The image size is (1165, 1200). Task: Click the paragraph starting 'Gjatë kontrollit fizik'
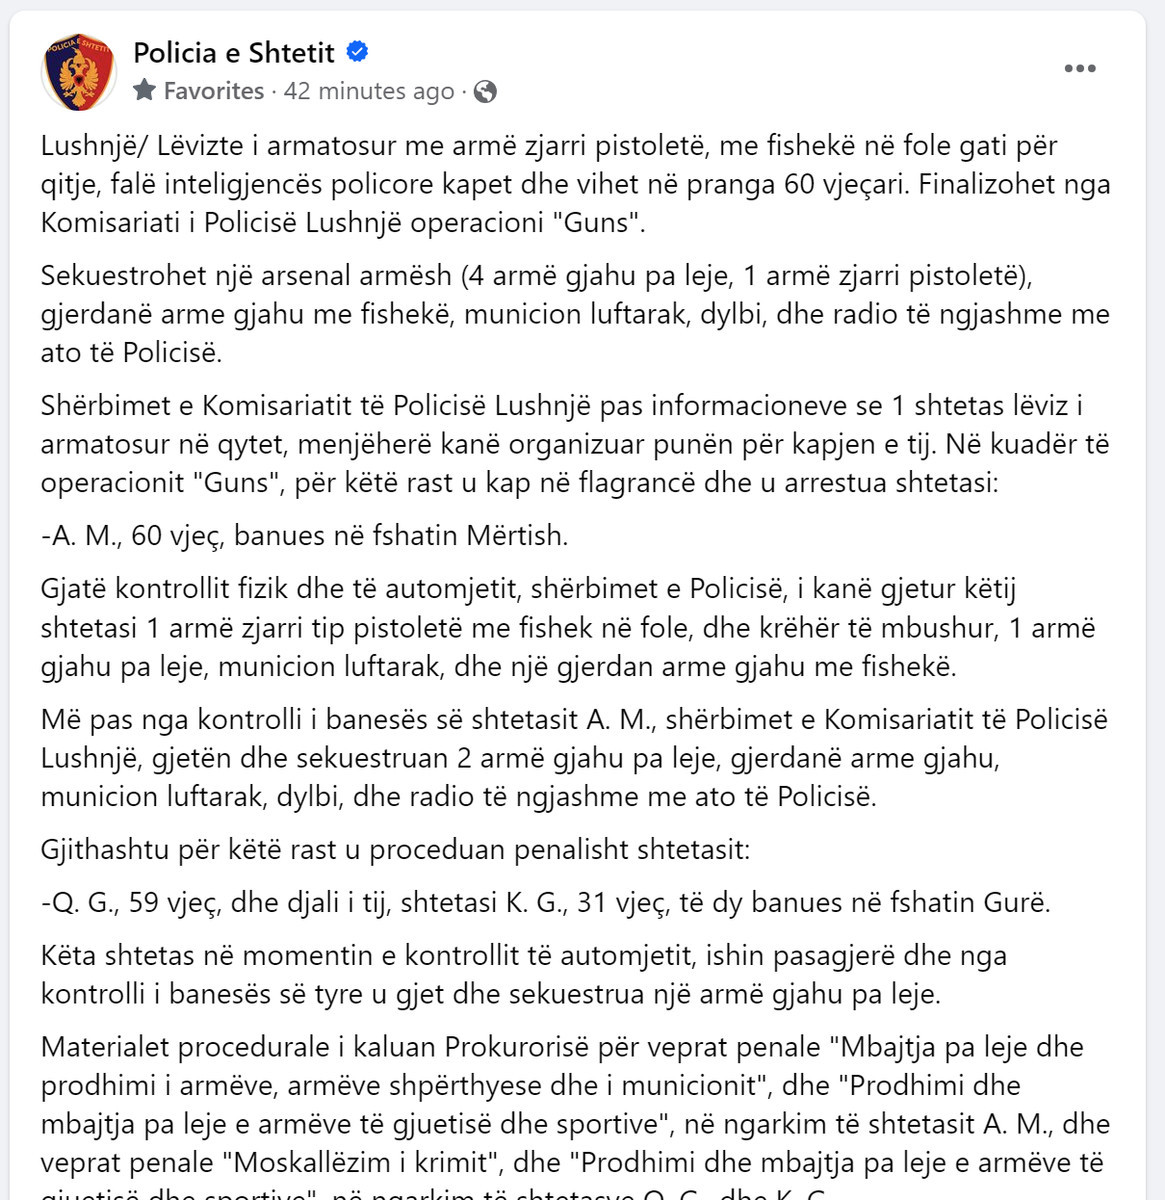569,627
